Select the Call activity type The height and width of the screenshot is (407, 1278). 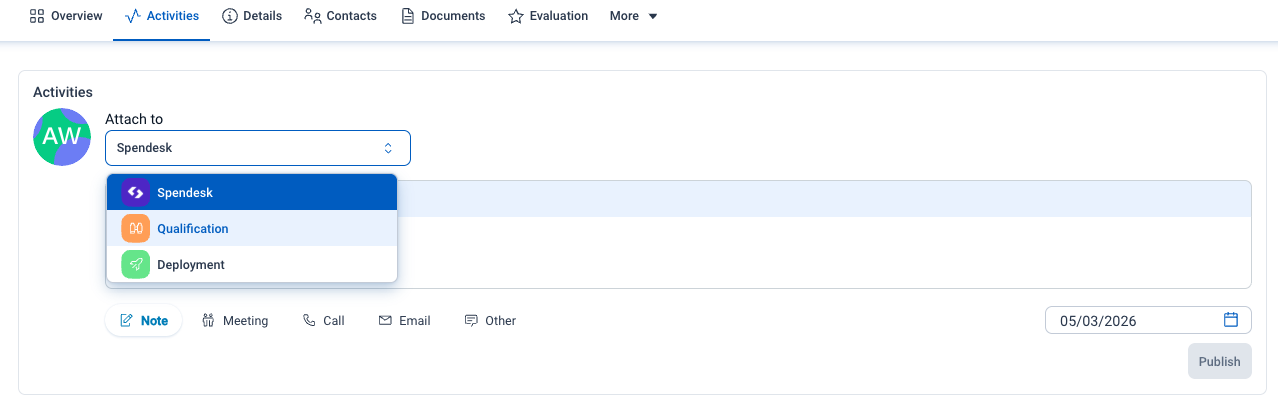coord(324,321)
